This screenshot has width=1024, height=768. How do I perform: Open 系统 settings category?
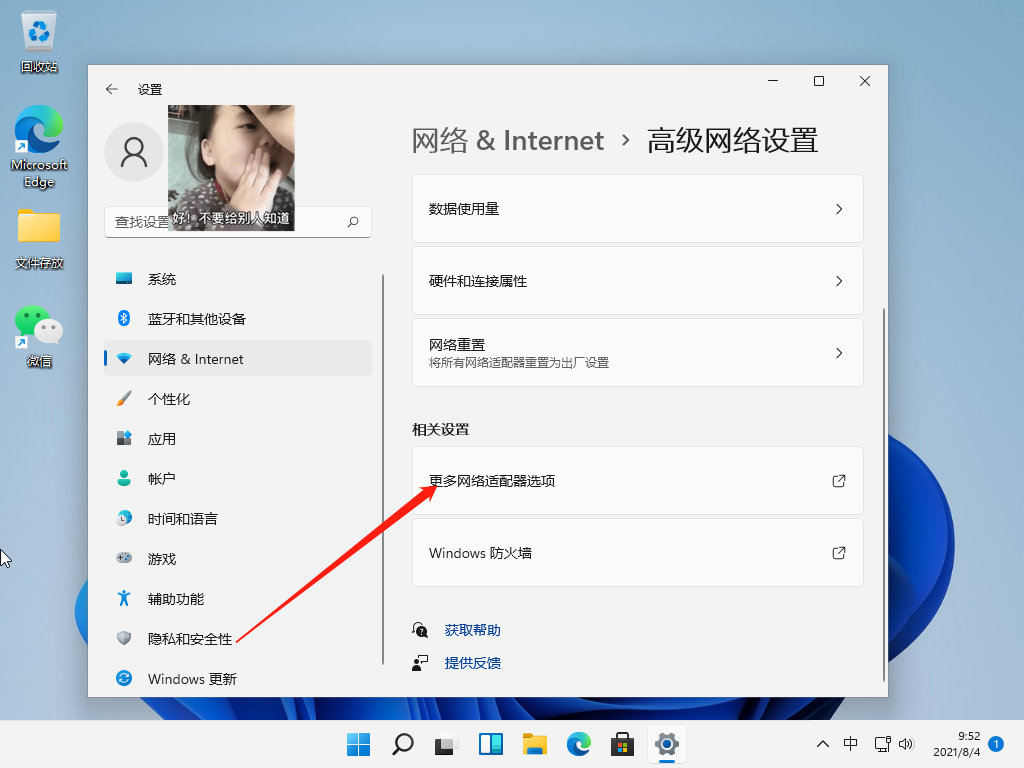tap(162, 279)
